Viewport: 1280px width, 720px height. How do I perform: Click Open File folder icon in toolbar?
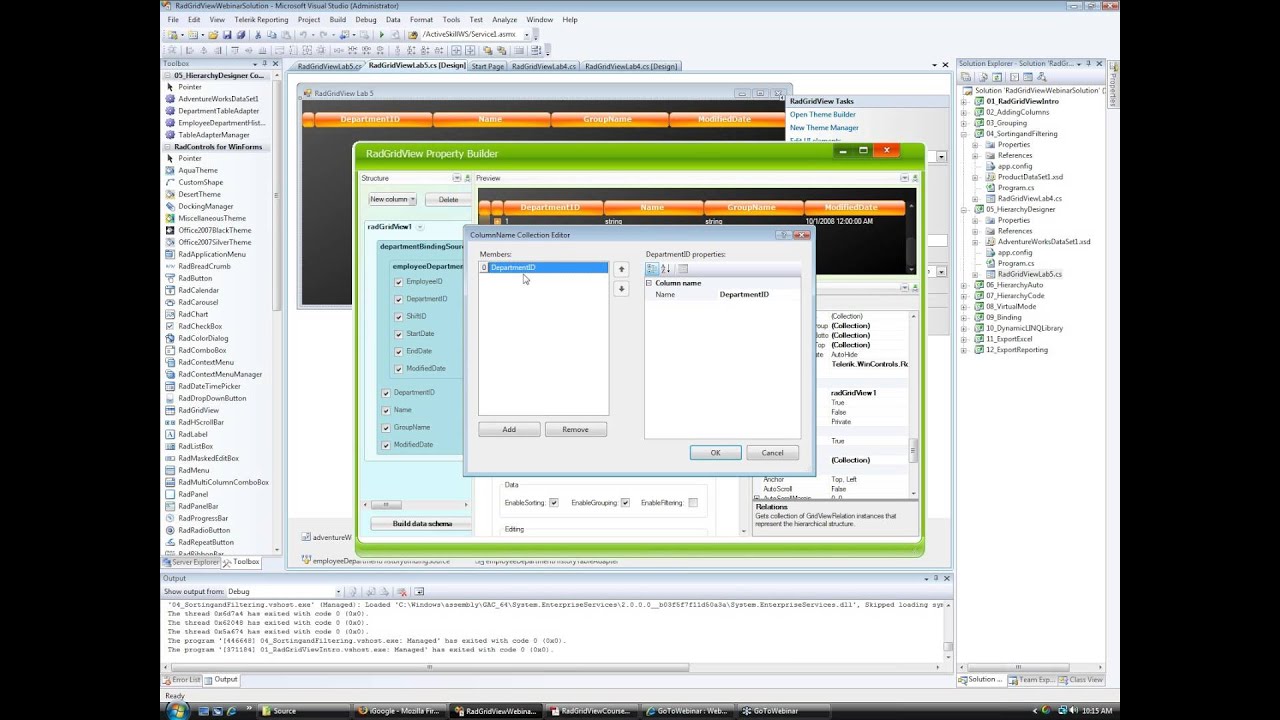coord(213,35)
